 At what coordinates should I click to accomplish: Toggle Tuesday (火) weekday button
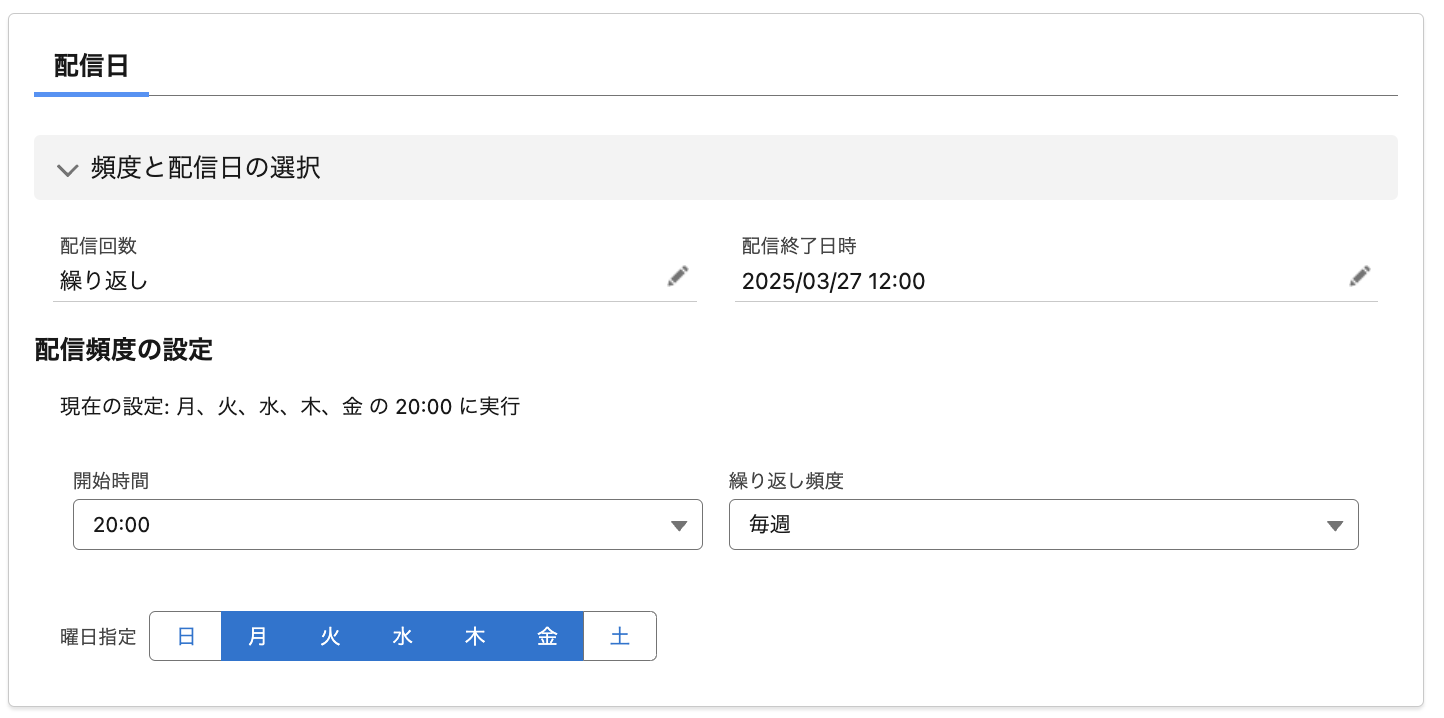(330, 637)
